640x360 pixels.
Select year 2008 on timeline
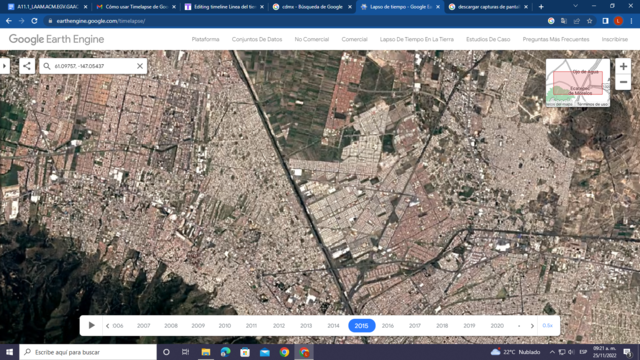pyautogui.click(x=171, y=326)
